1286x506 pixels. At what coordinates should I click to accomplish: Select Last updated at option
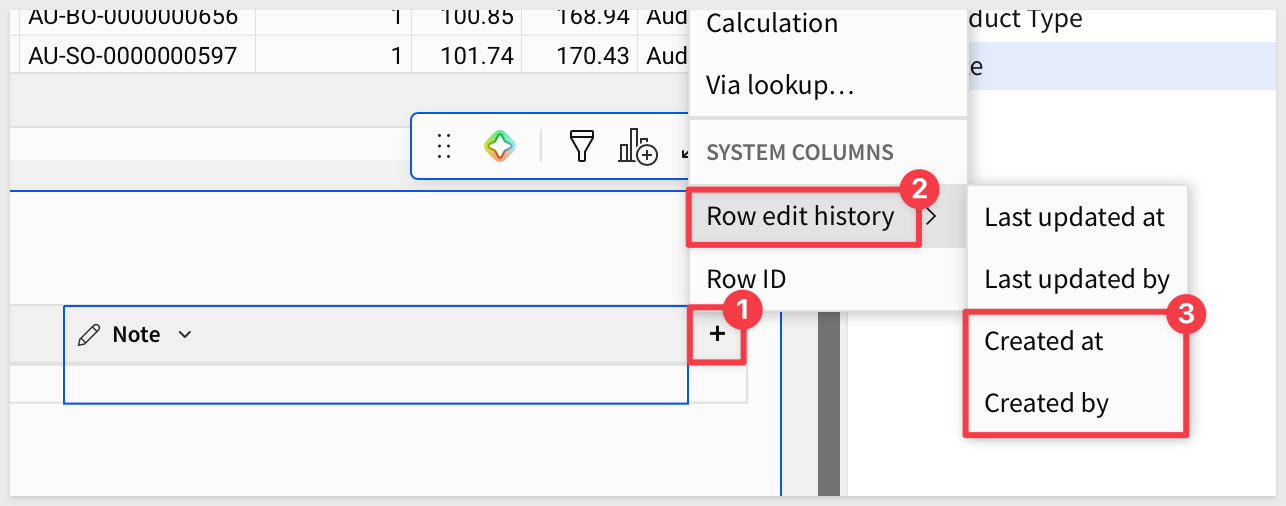1076,217
